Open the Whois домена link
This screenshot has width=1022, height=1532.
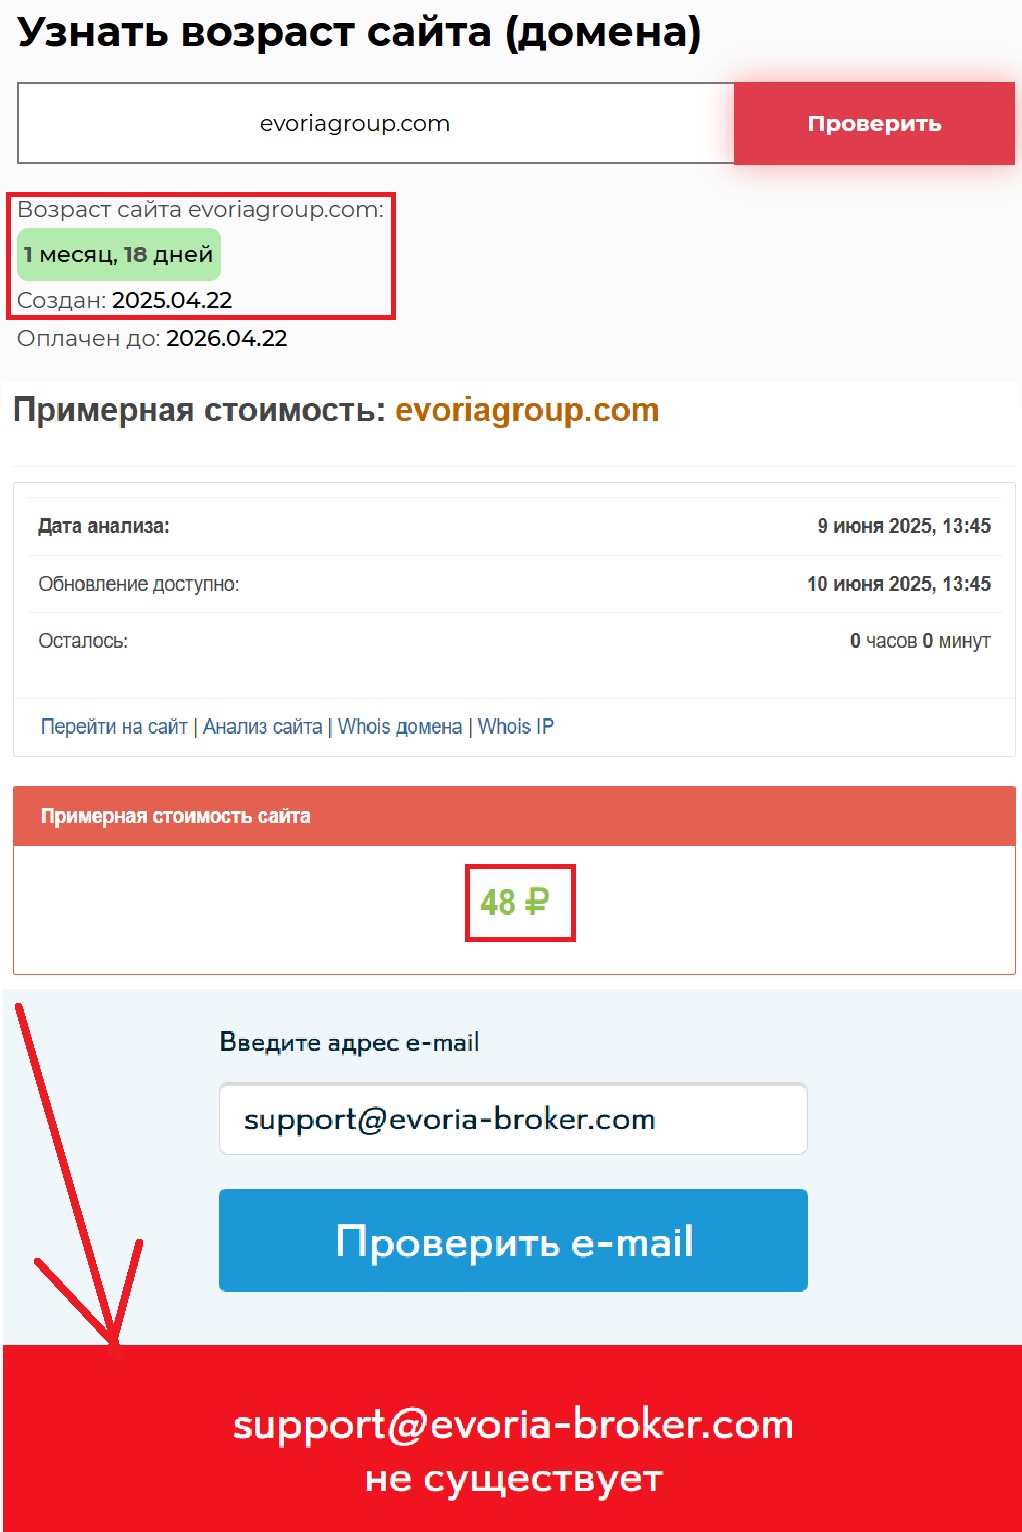tap(400, 727)
